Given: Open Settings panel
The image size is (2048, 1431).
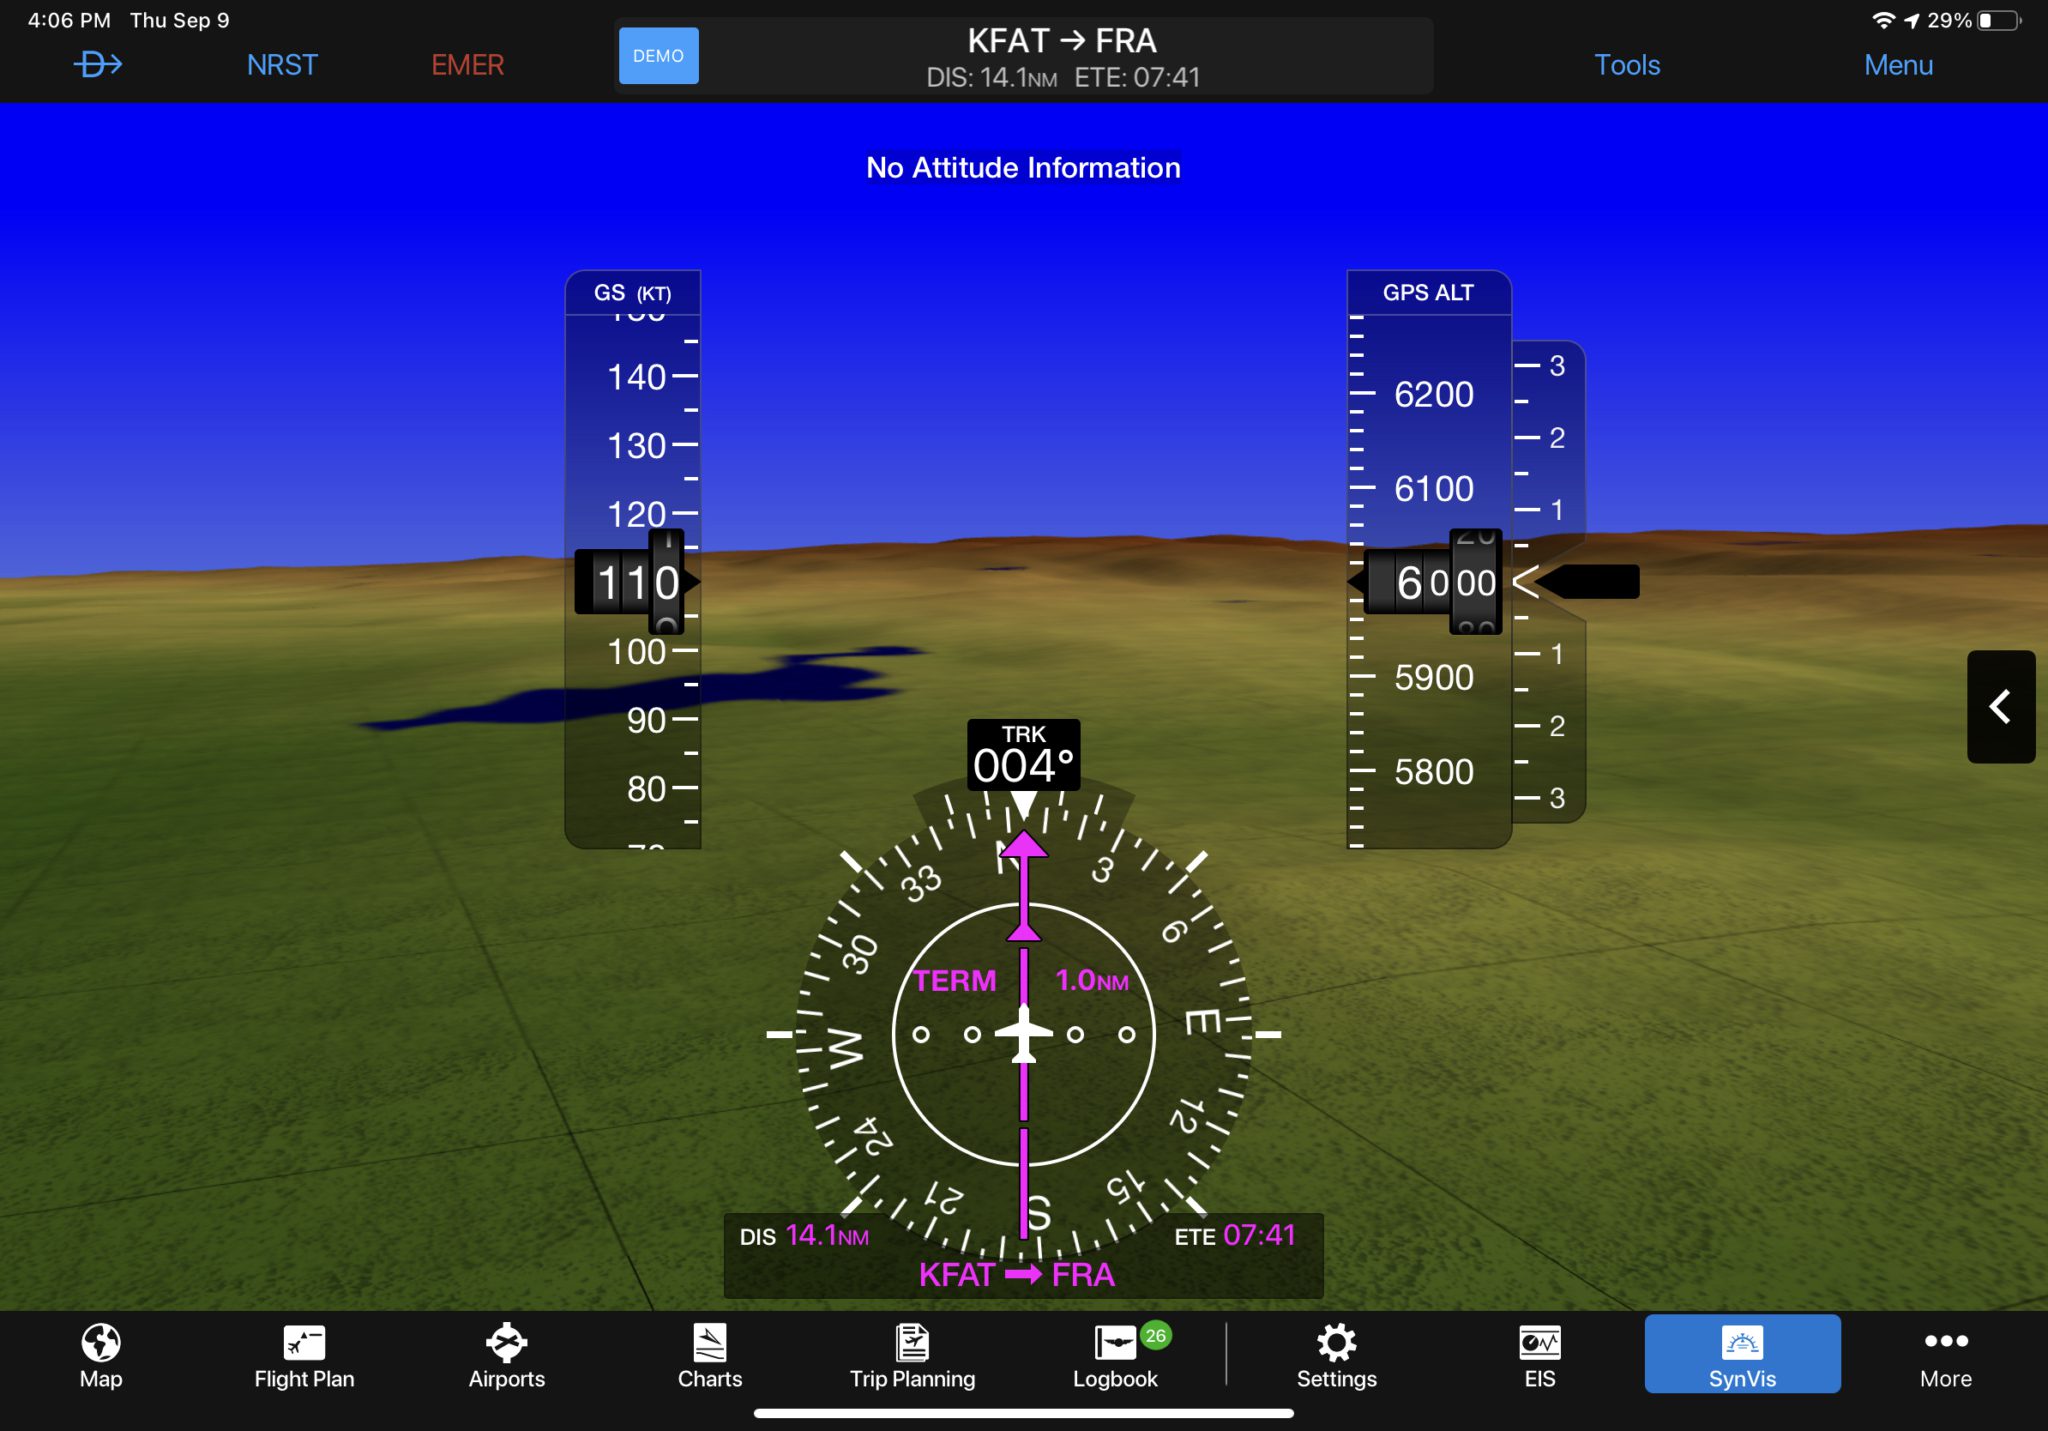Looking at the screenshot, I should point(1335,1367).
